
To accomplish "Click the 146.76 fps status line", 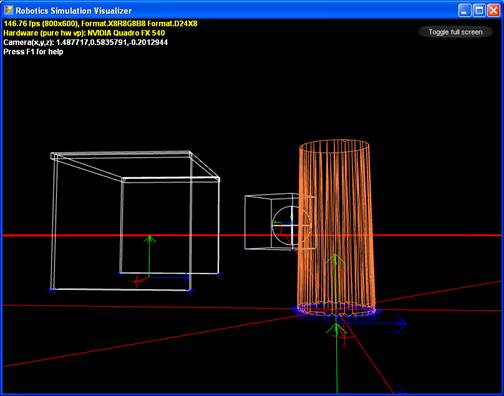I will (x=100, y=23).
